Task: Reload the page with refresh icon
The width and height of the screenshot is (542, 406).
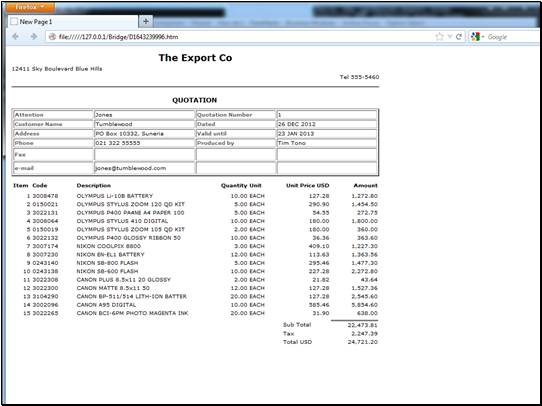Action: (459, 37)
